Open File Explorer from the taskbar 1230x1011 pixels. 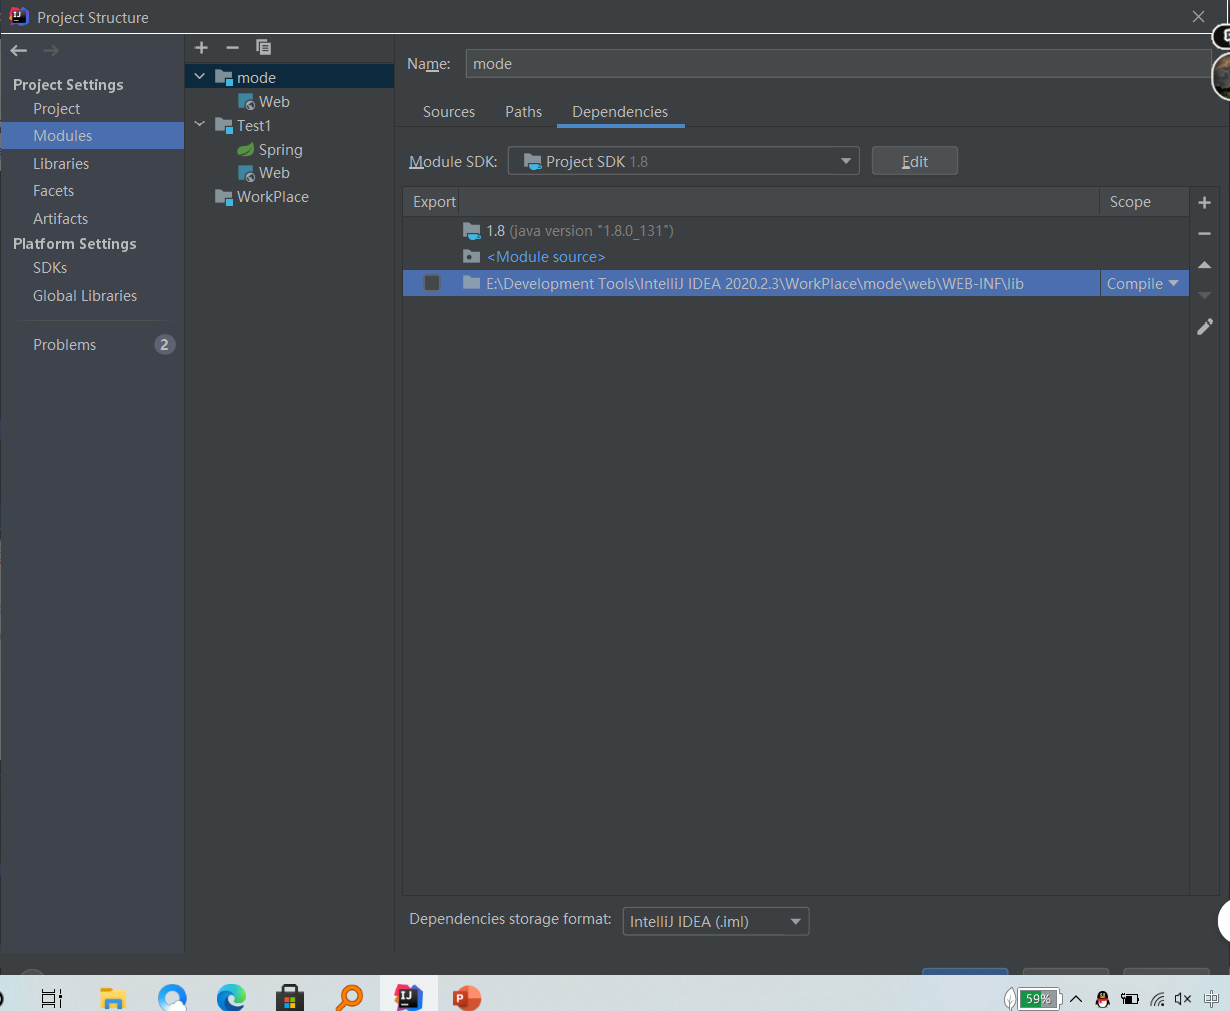[113, 997]
